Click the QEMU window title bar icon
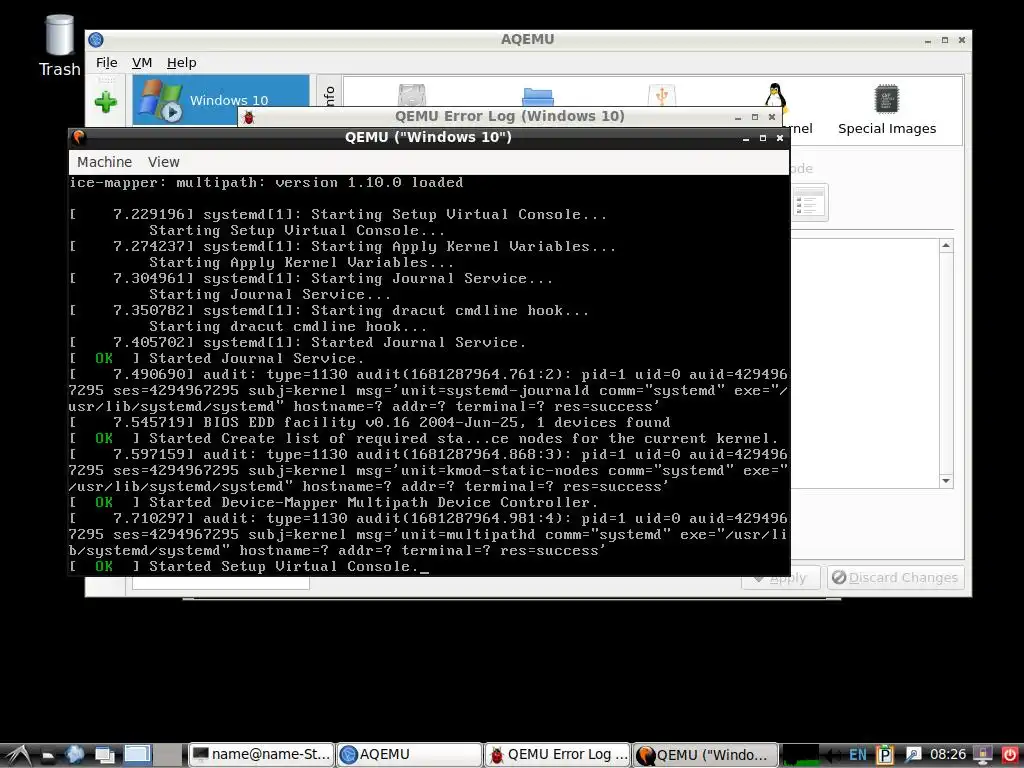Viewport: 1024px width, 768px height. pos(79,137)
